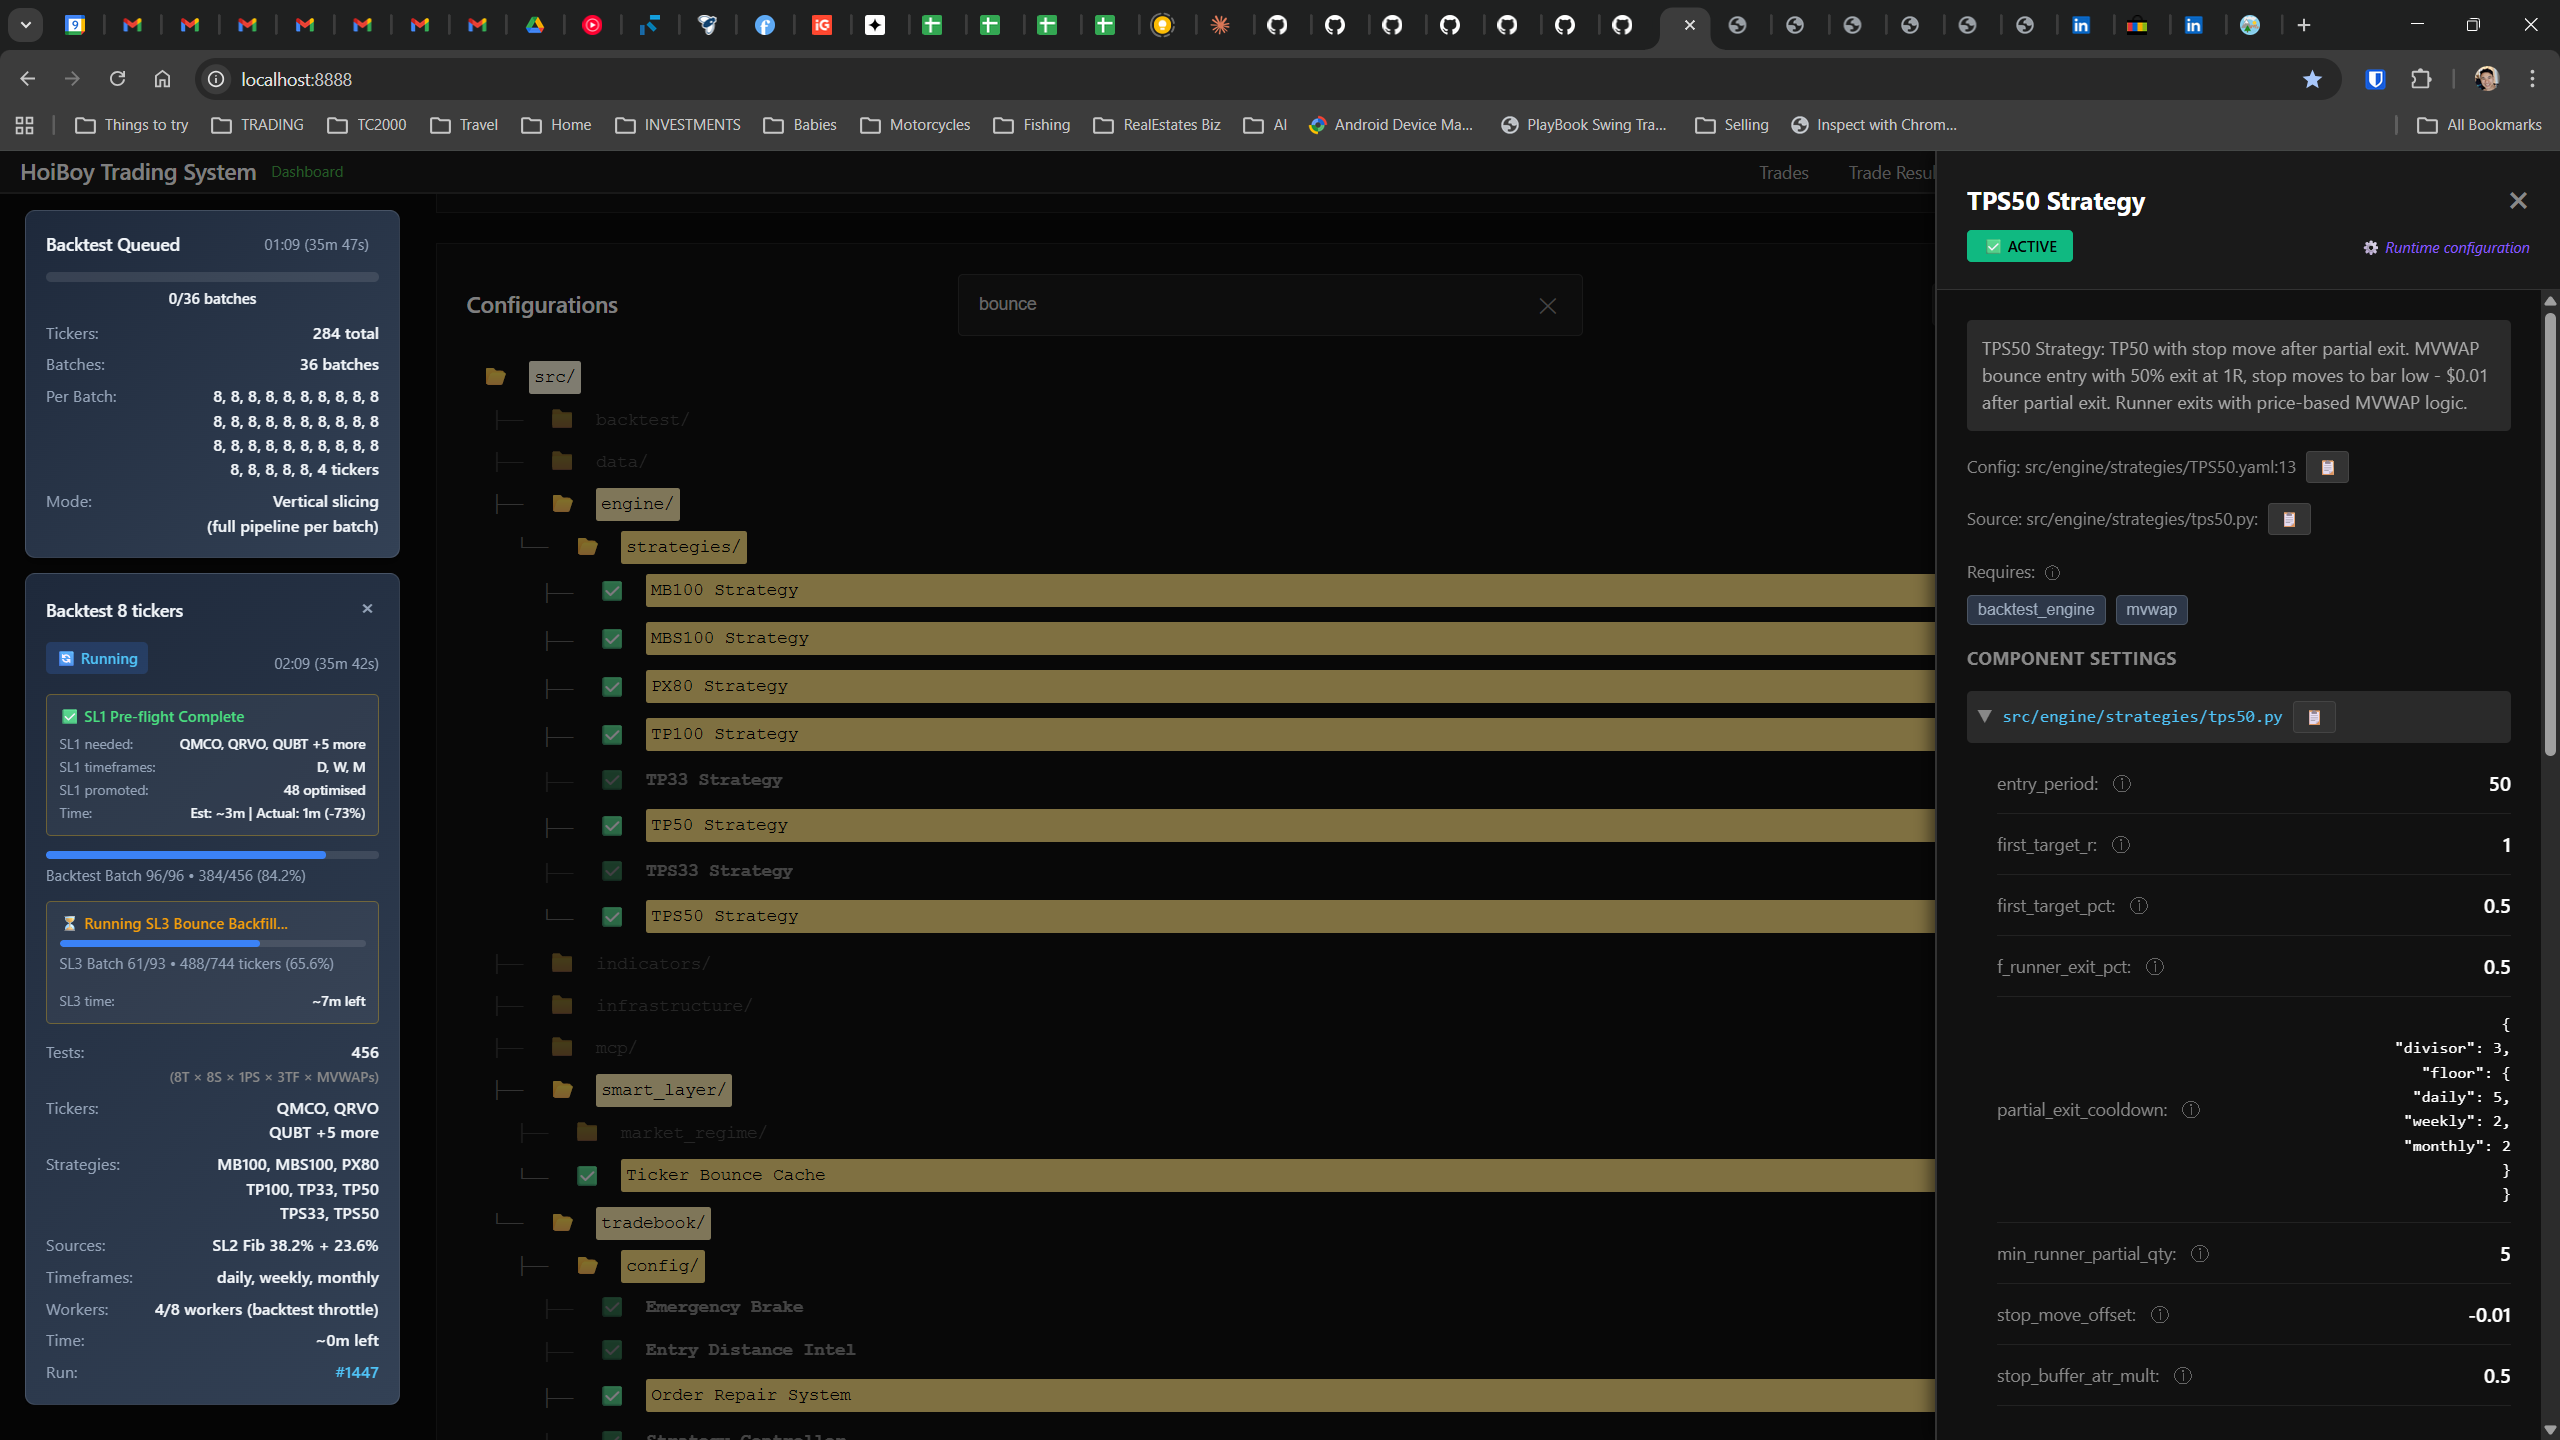This screenshot has height=1440, width=2560.
Task: Toggle TP100 Strategy checkbox
Action: [x=612, y=735]
